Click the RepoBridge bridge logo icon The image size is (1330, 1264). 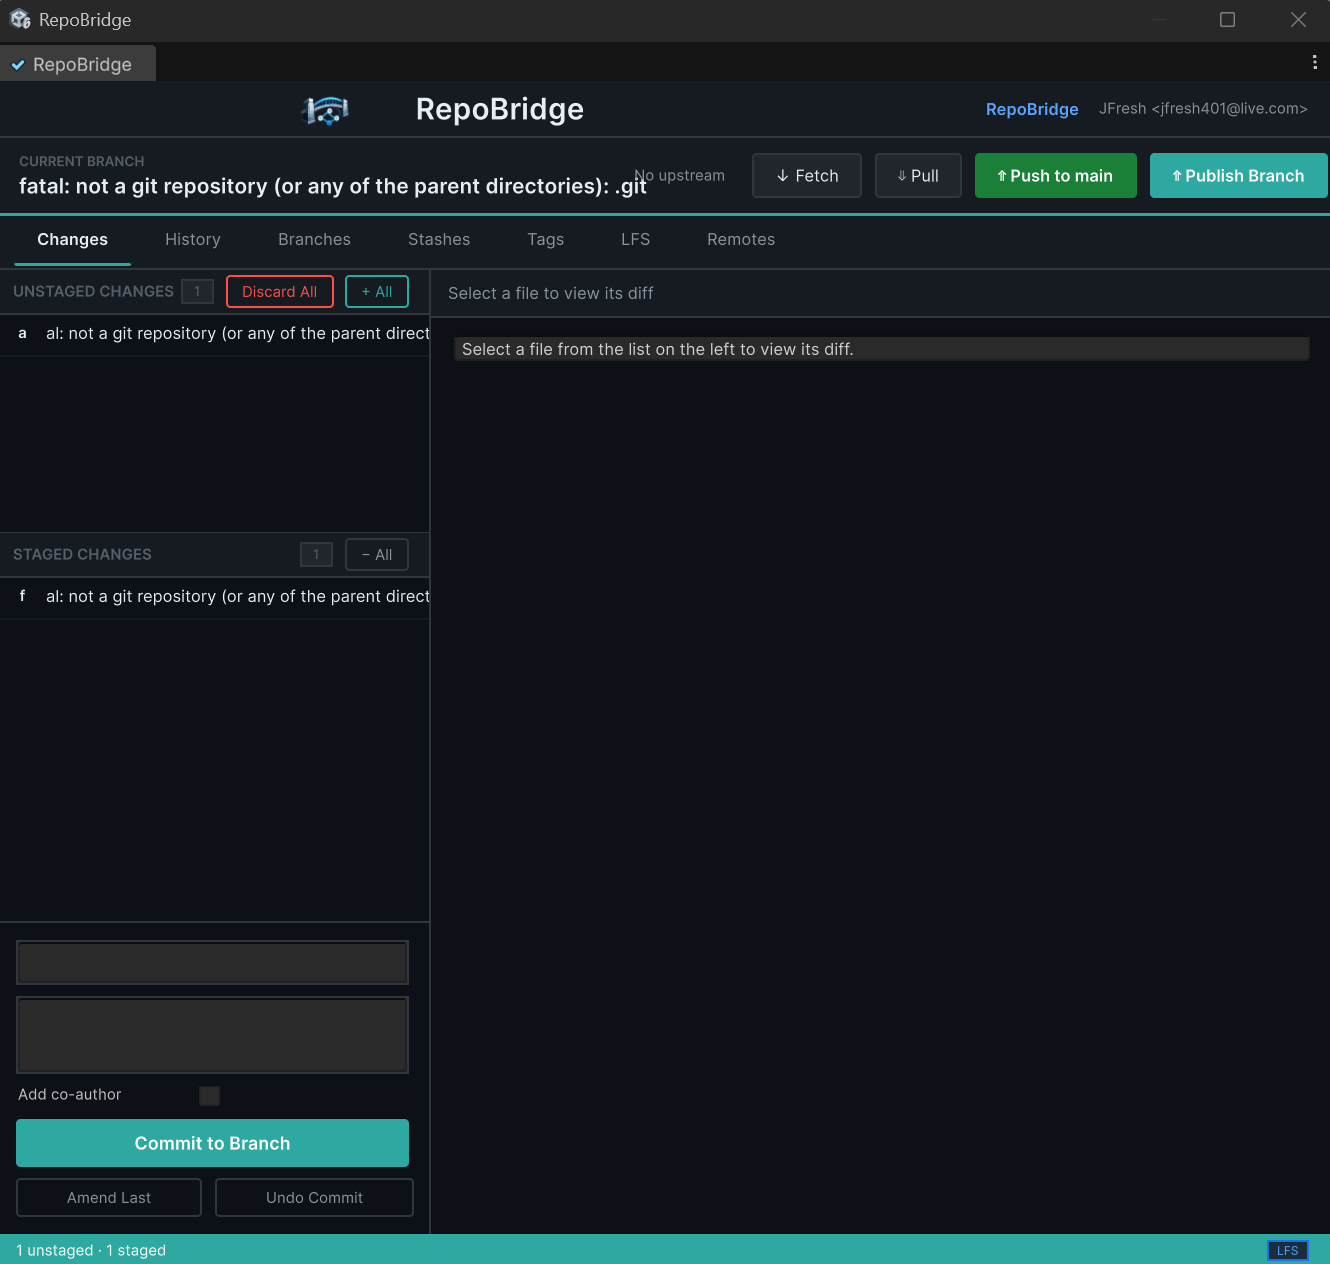point(325,110)
